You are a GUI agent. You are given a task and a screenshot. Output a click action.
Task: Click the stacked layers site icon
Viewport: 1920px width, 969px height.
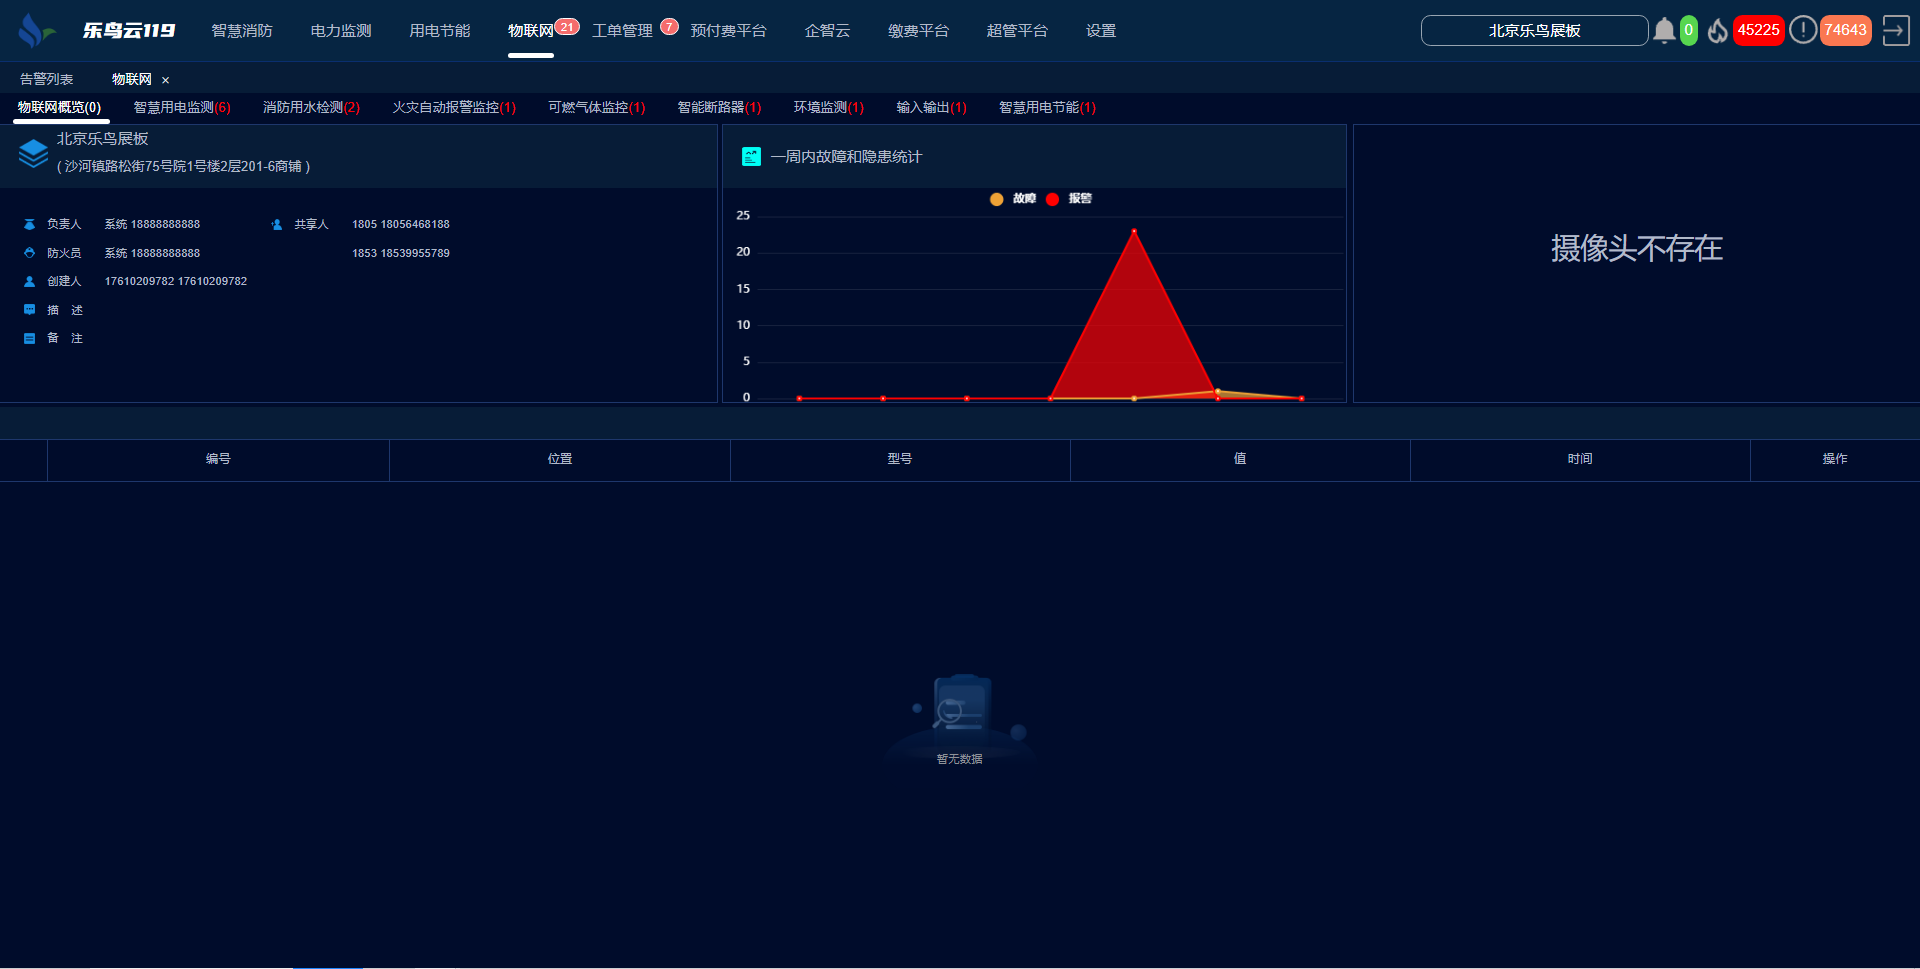(x=33, y=153)
